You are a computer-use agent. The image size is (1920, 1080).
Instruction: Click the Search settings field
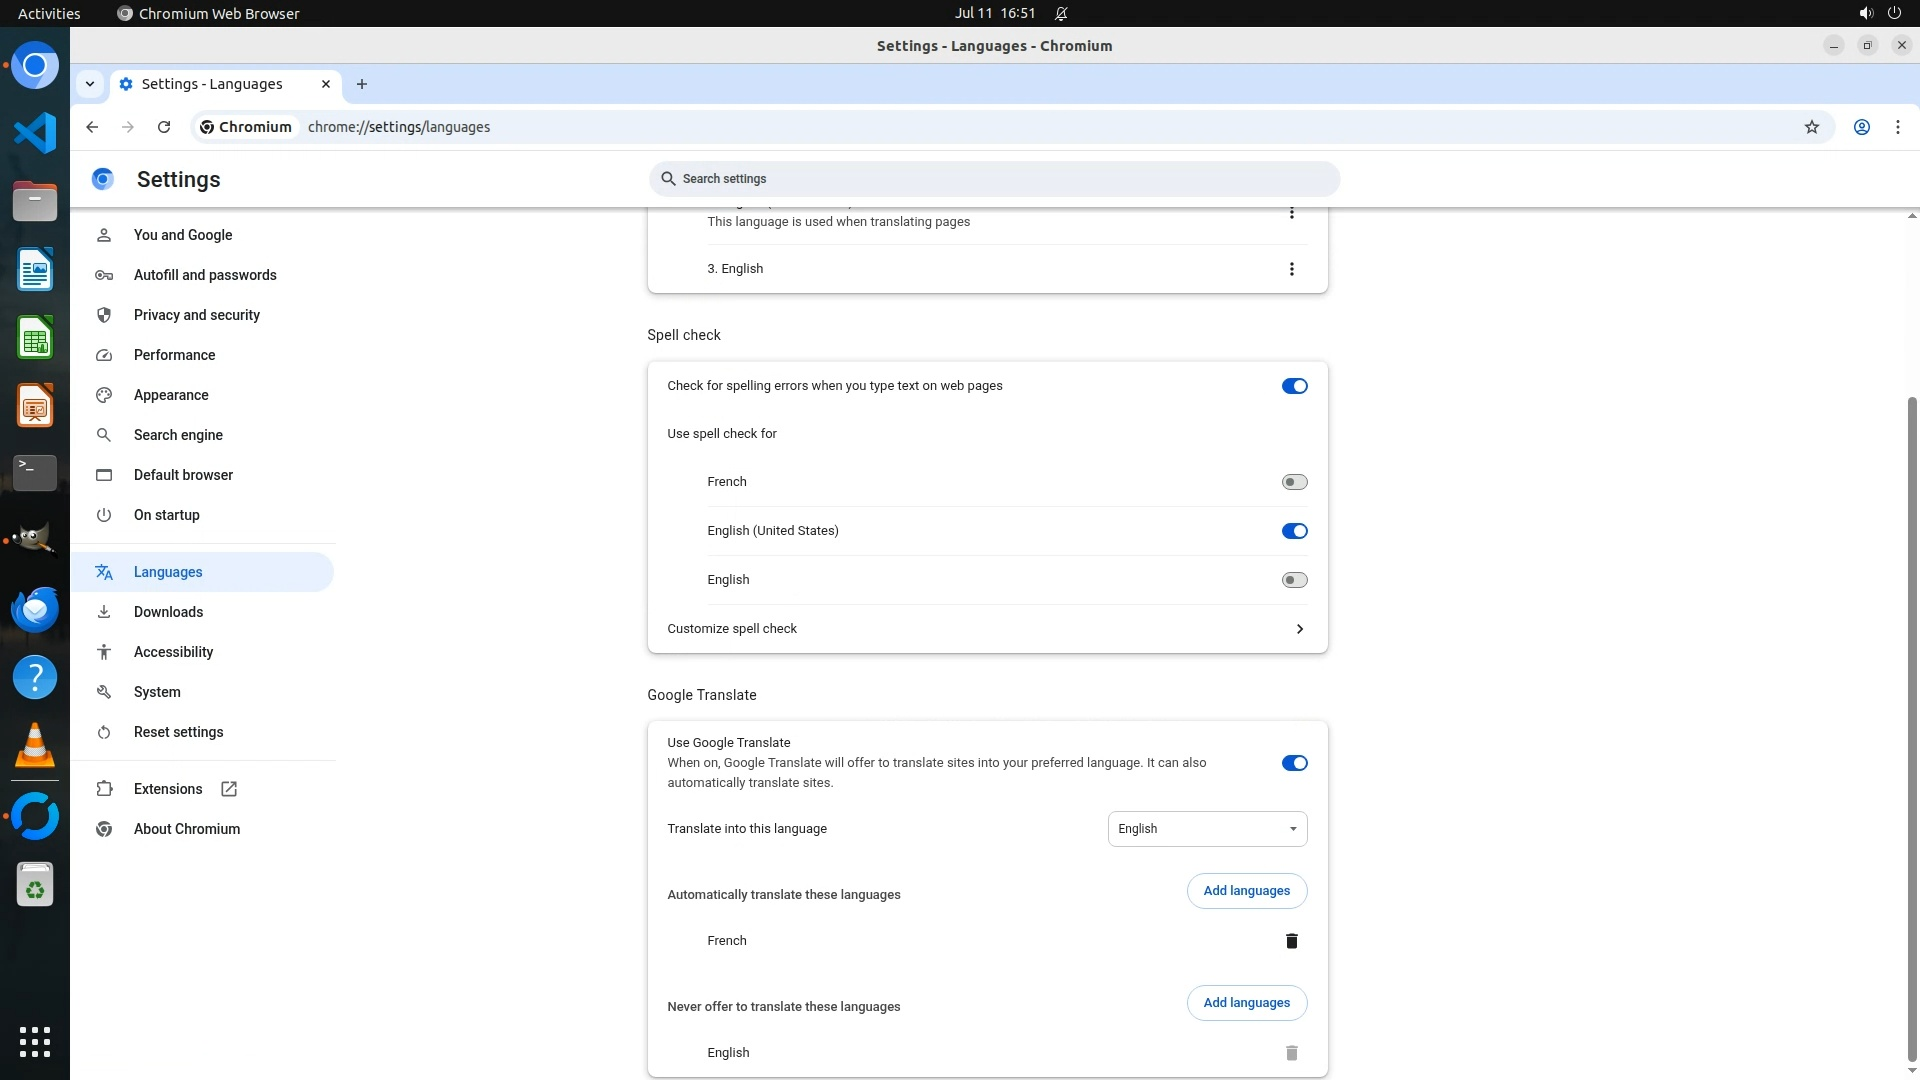click(x=993, y=179)
